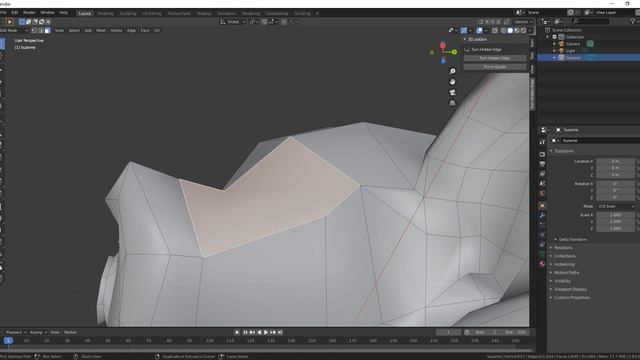Open the Output properties tab icon

click(542, 164)
